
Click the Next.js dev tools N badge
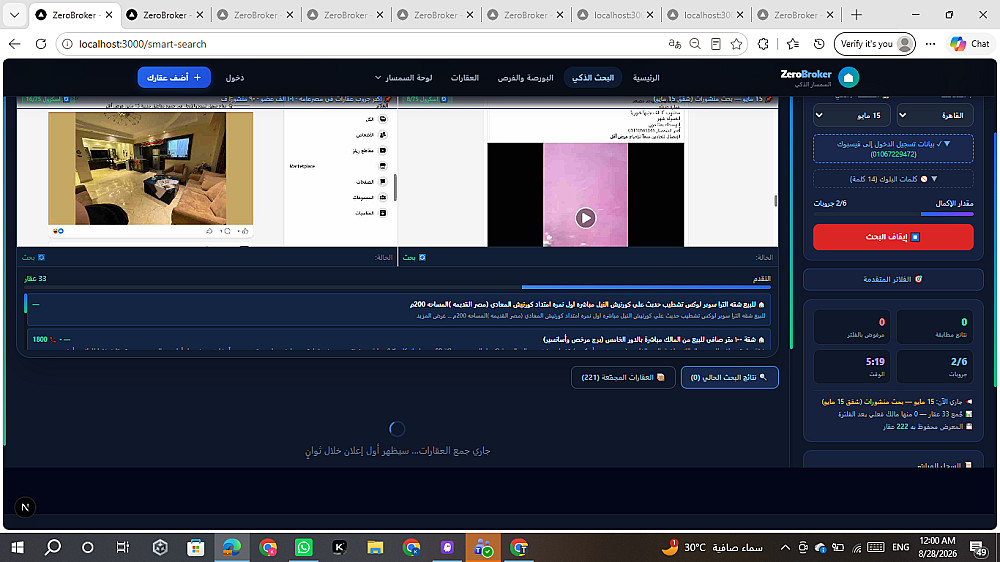25,507
